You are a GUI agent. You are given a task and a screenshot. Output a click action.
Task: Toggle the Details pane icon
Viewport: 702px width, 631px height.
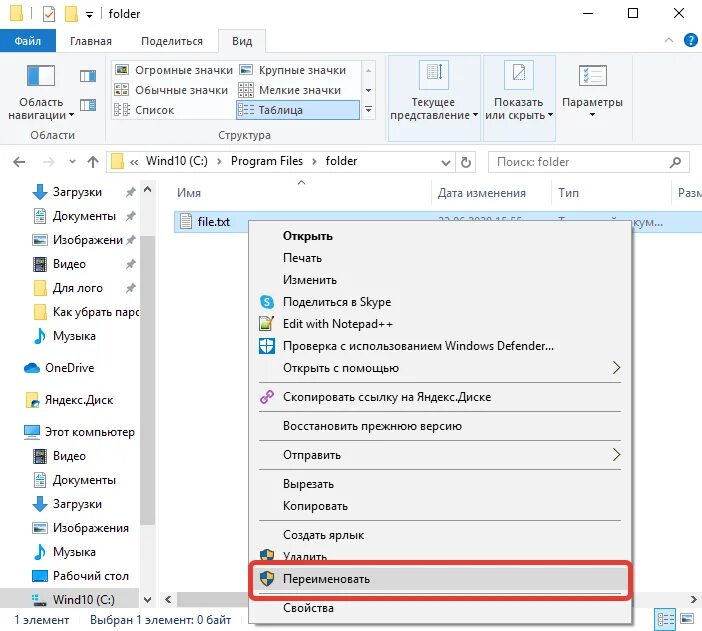tap(88, 105)
